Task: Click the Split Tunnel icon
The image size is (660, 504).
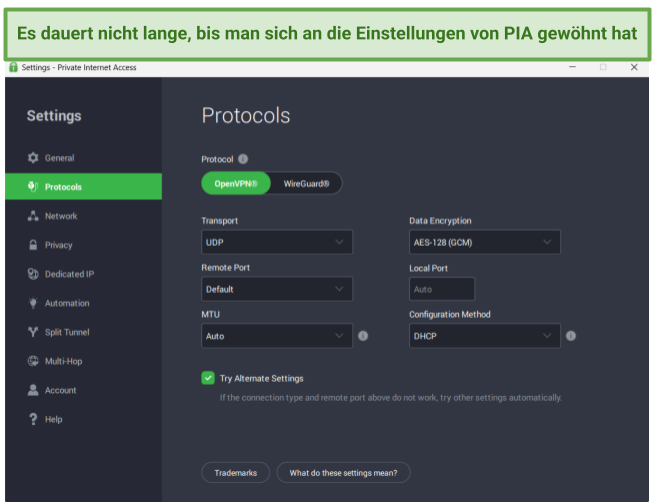Action: 33,332
